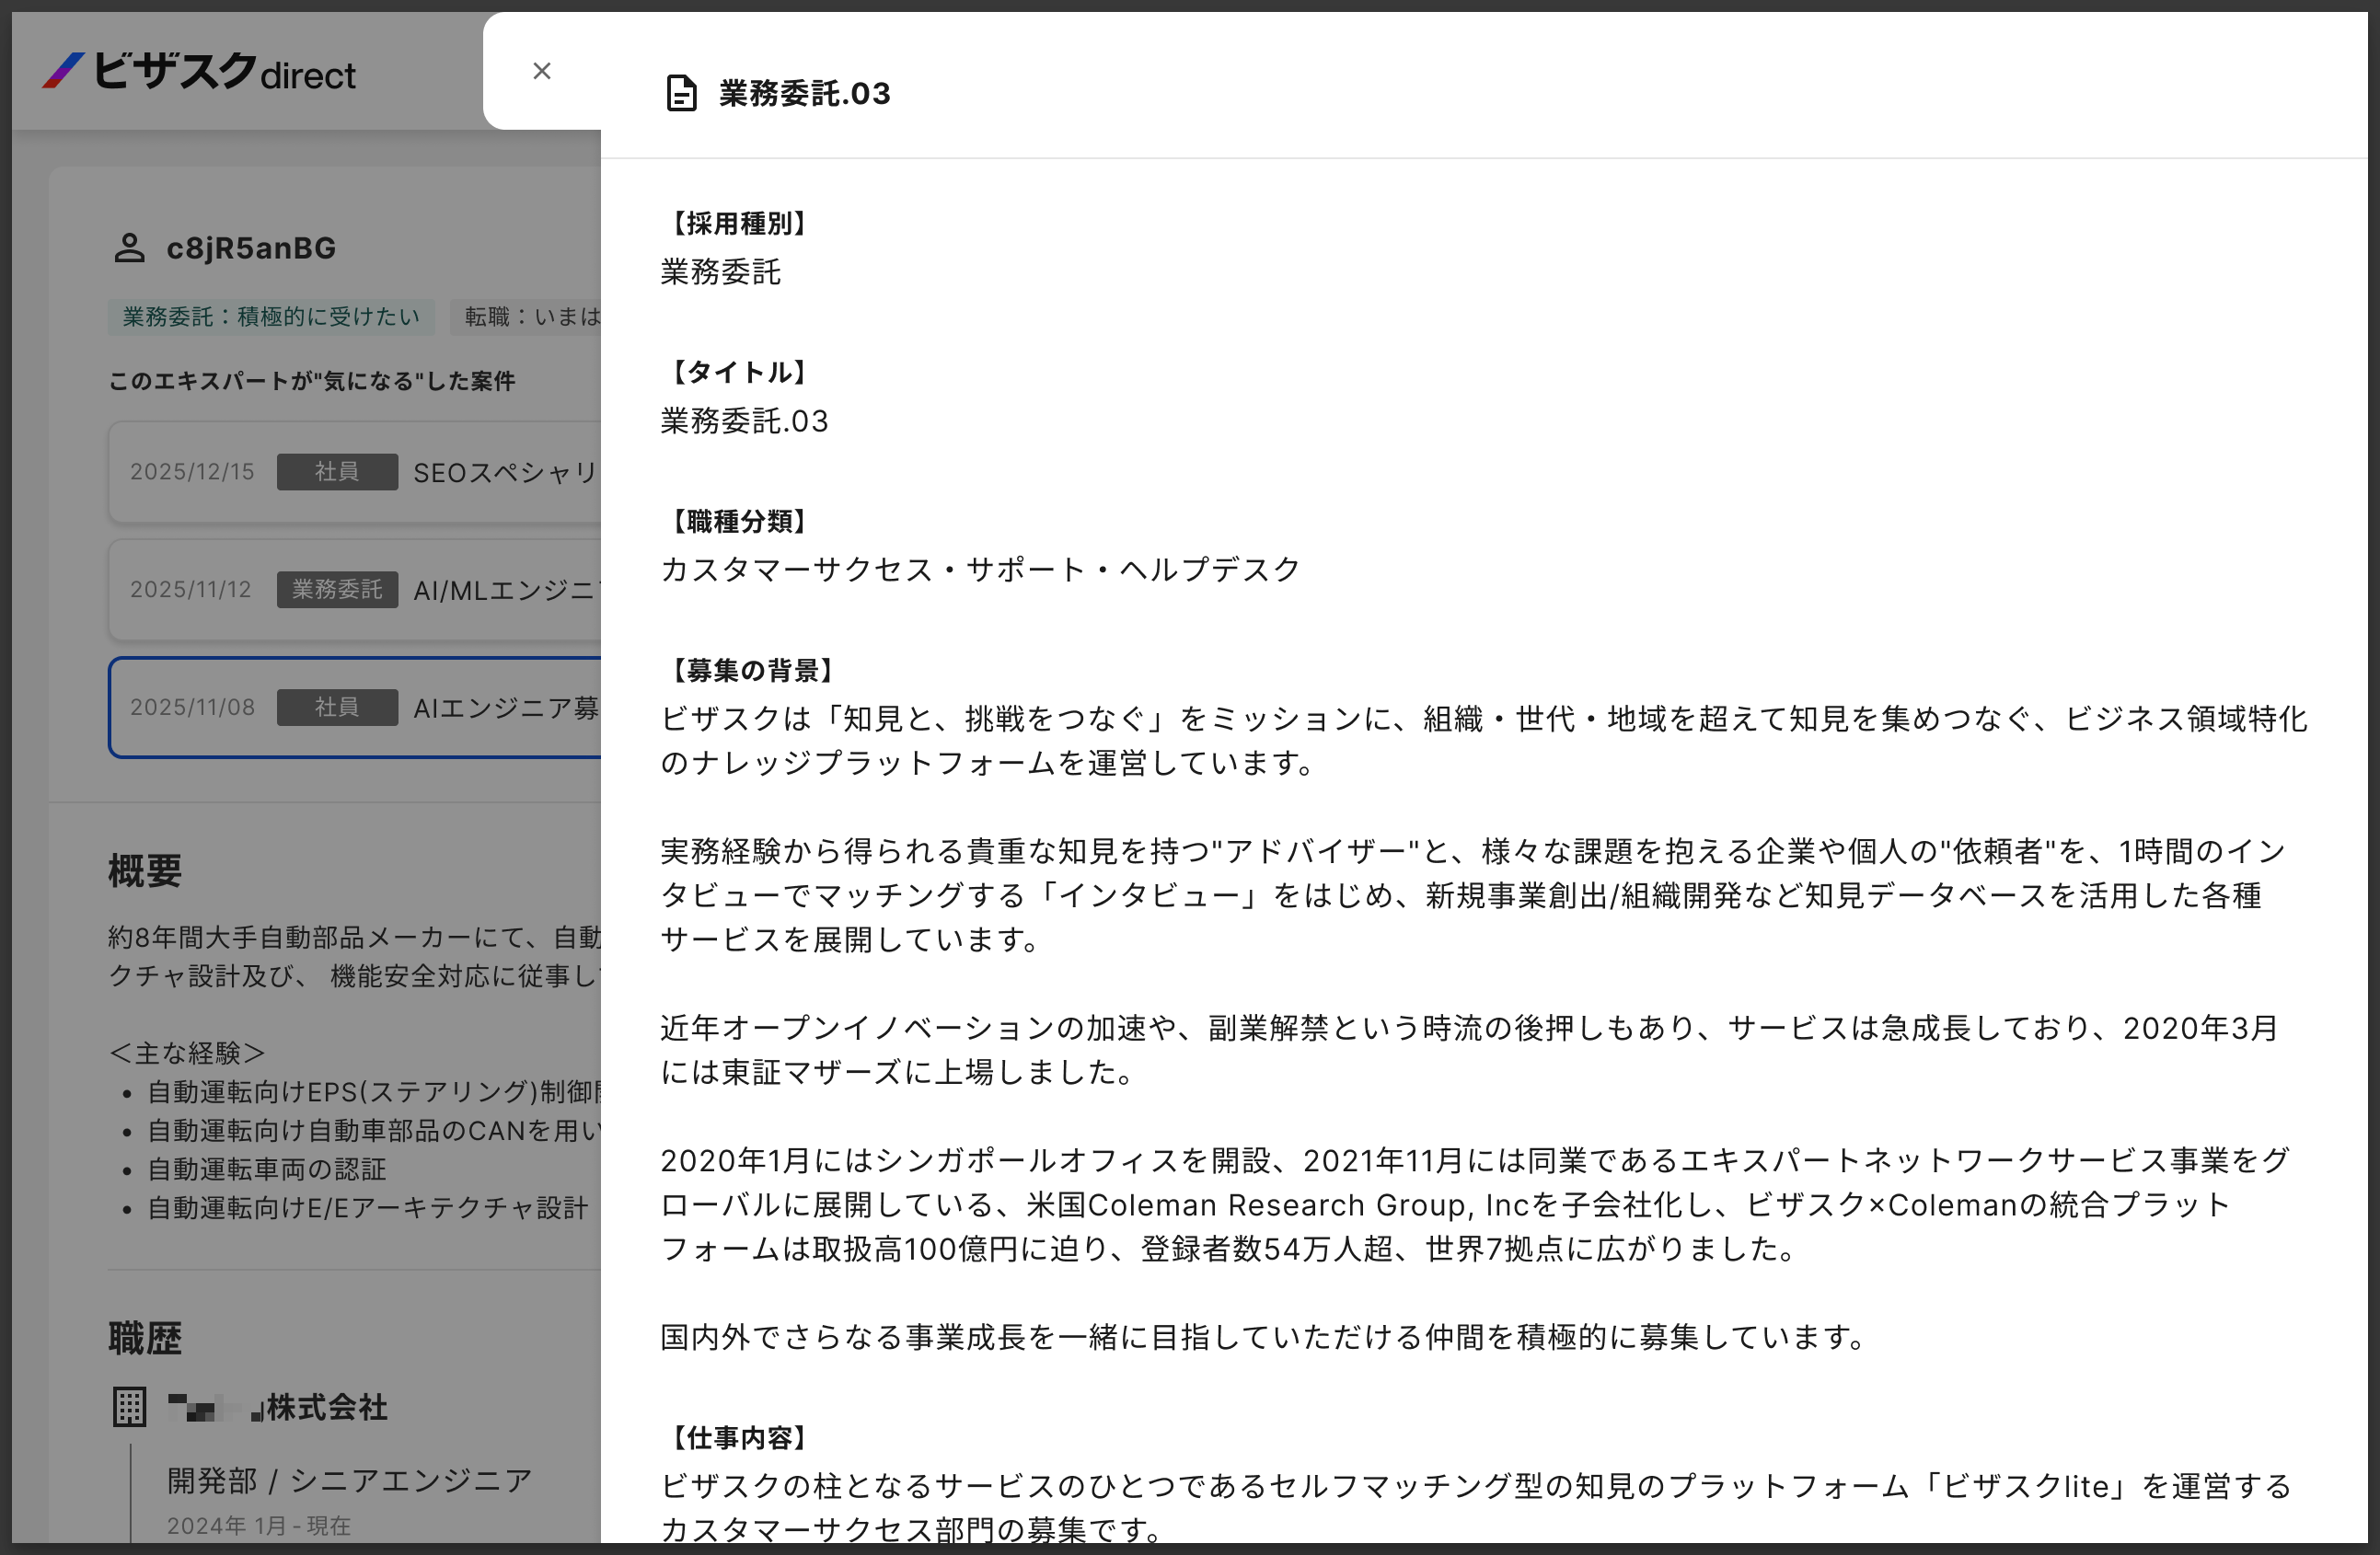Select the 業務委託:積極的に受けたい tag
The image size is (2380, 1555).
coord(271,317)
